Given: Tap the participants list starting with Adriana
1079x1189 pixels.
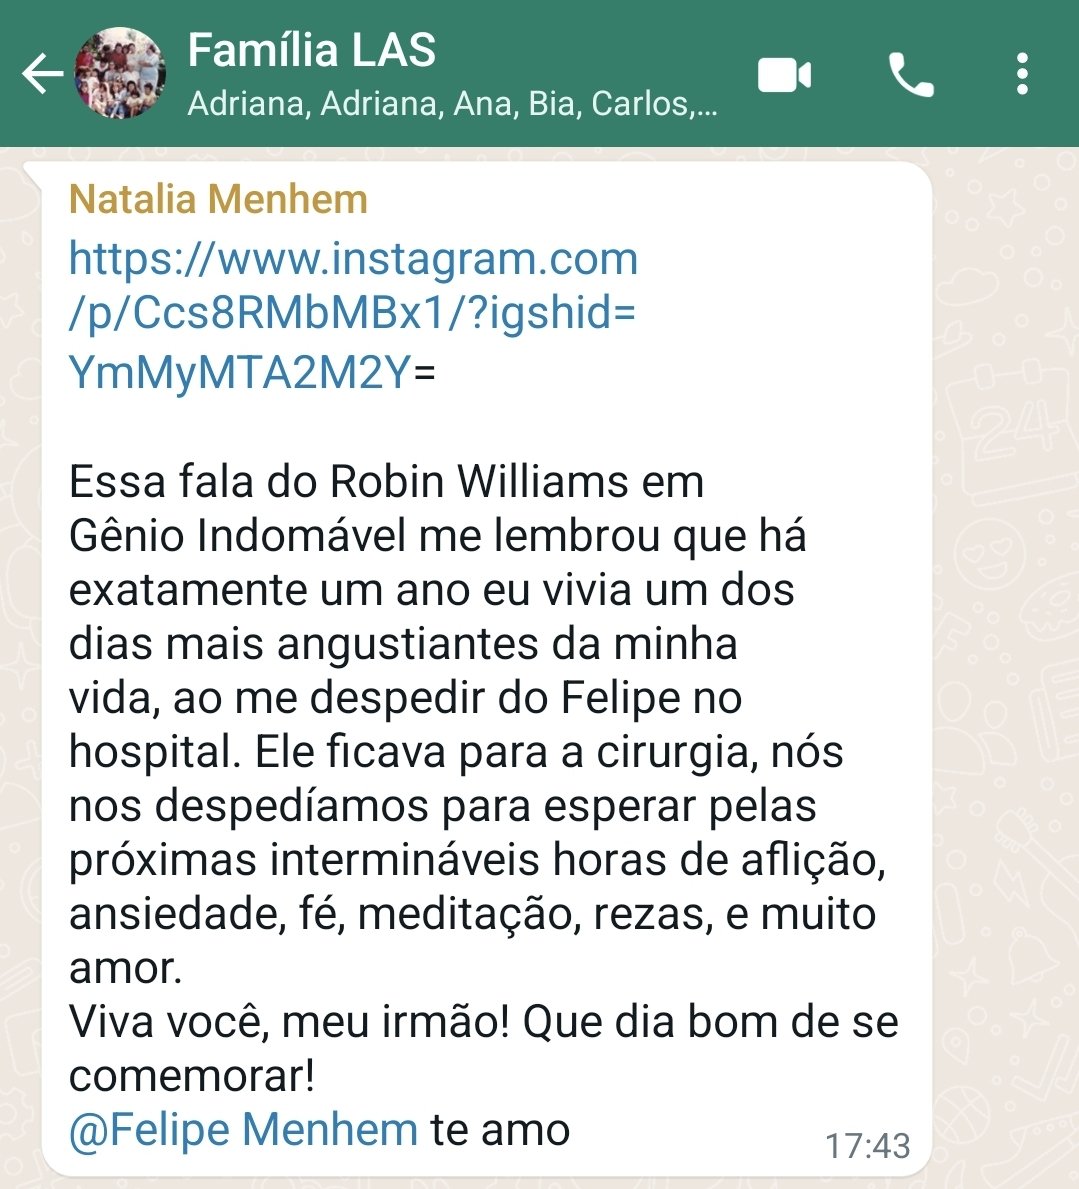Looking at the screenshot, I should pos(452,104).
